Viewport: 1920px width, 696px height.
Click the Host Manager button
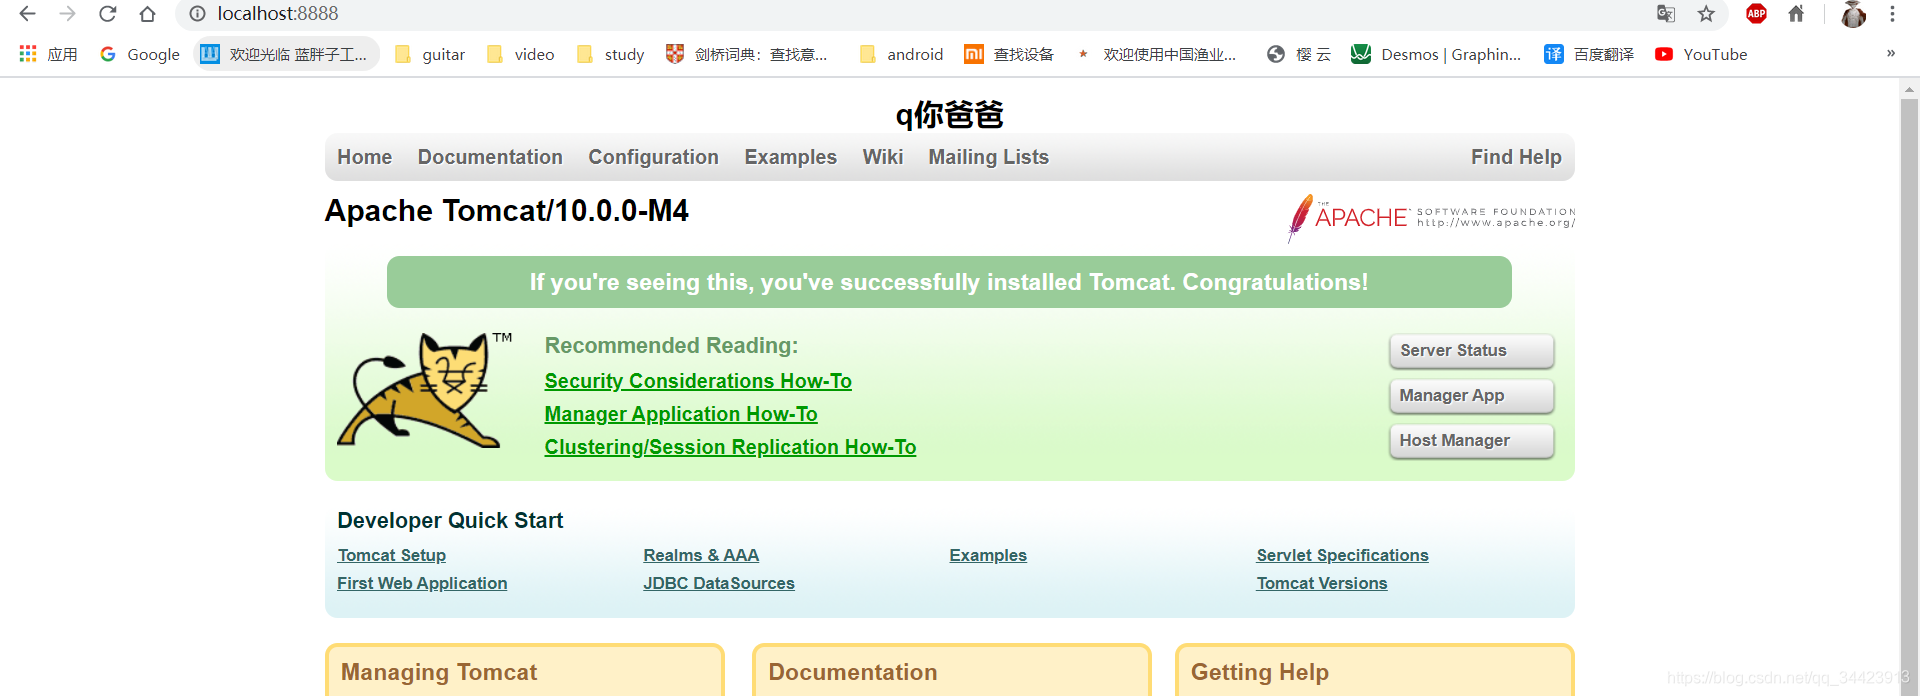pos(1471,441)
